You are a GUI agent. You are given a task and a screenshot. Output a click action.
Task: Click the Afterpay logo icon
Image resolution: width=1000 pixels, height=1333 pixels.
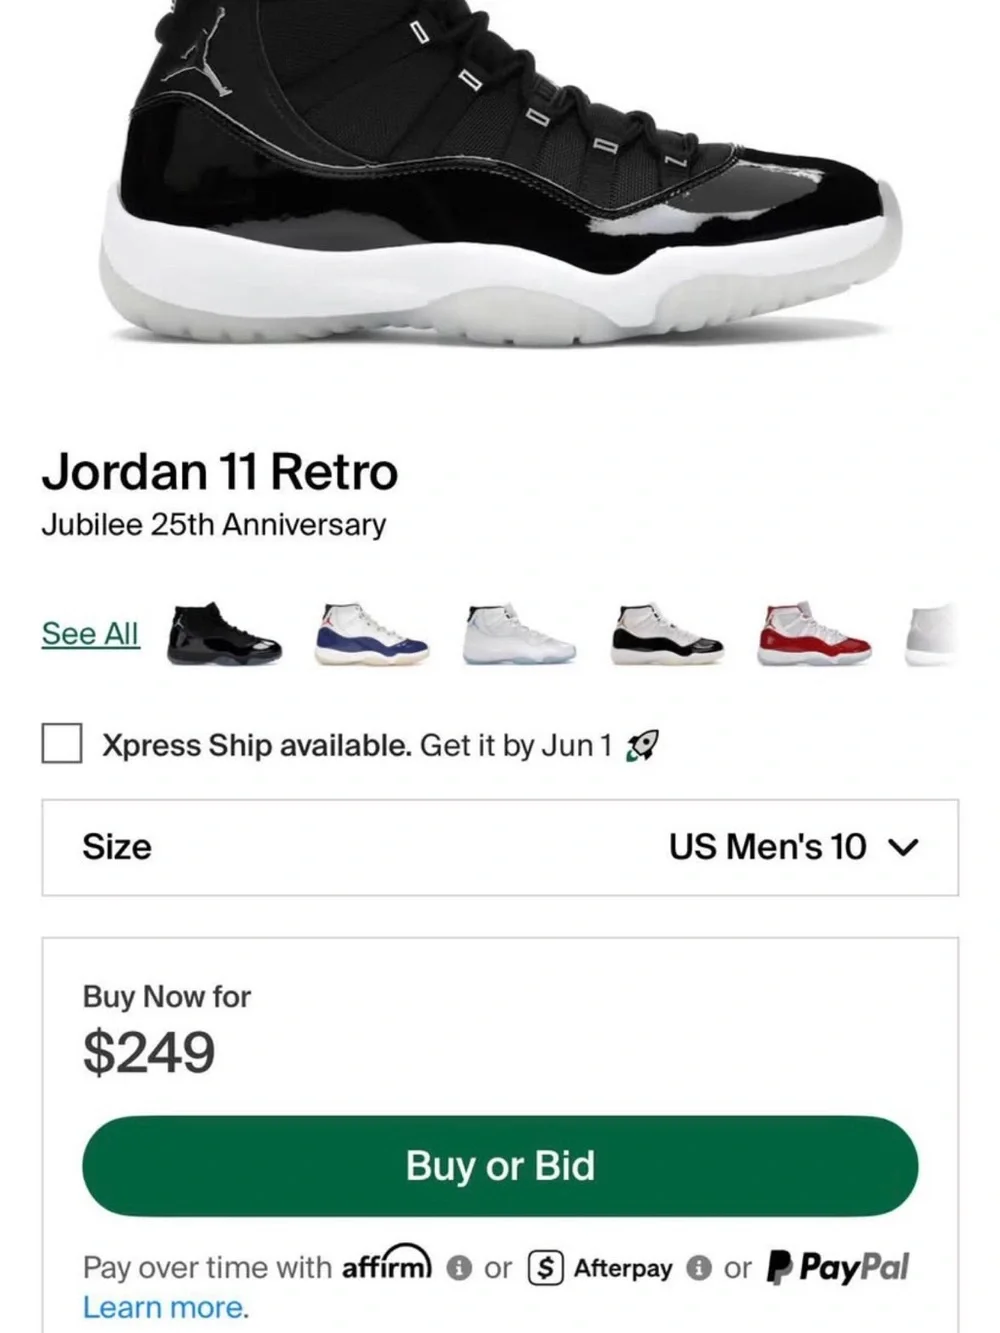[x=545, y=1268]
